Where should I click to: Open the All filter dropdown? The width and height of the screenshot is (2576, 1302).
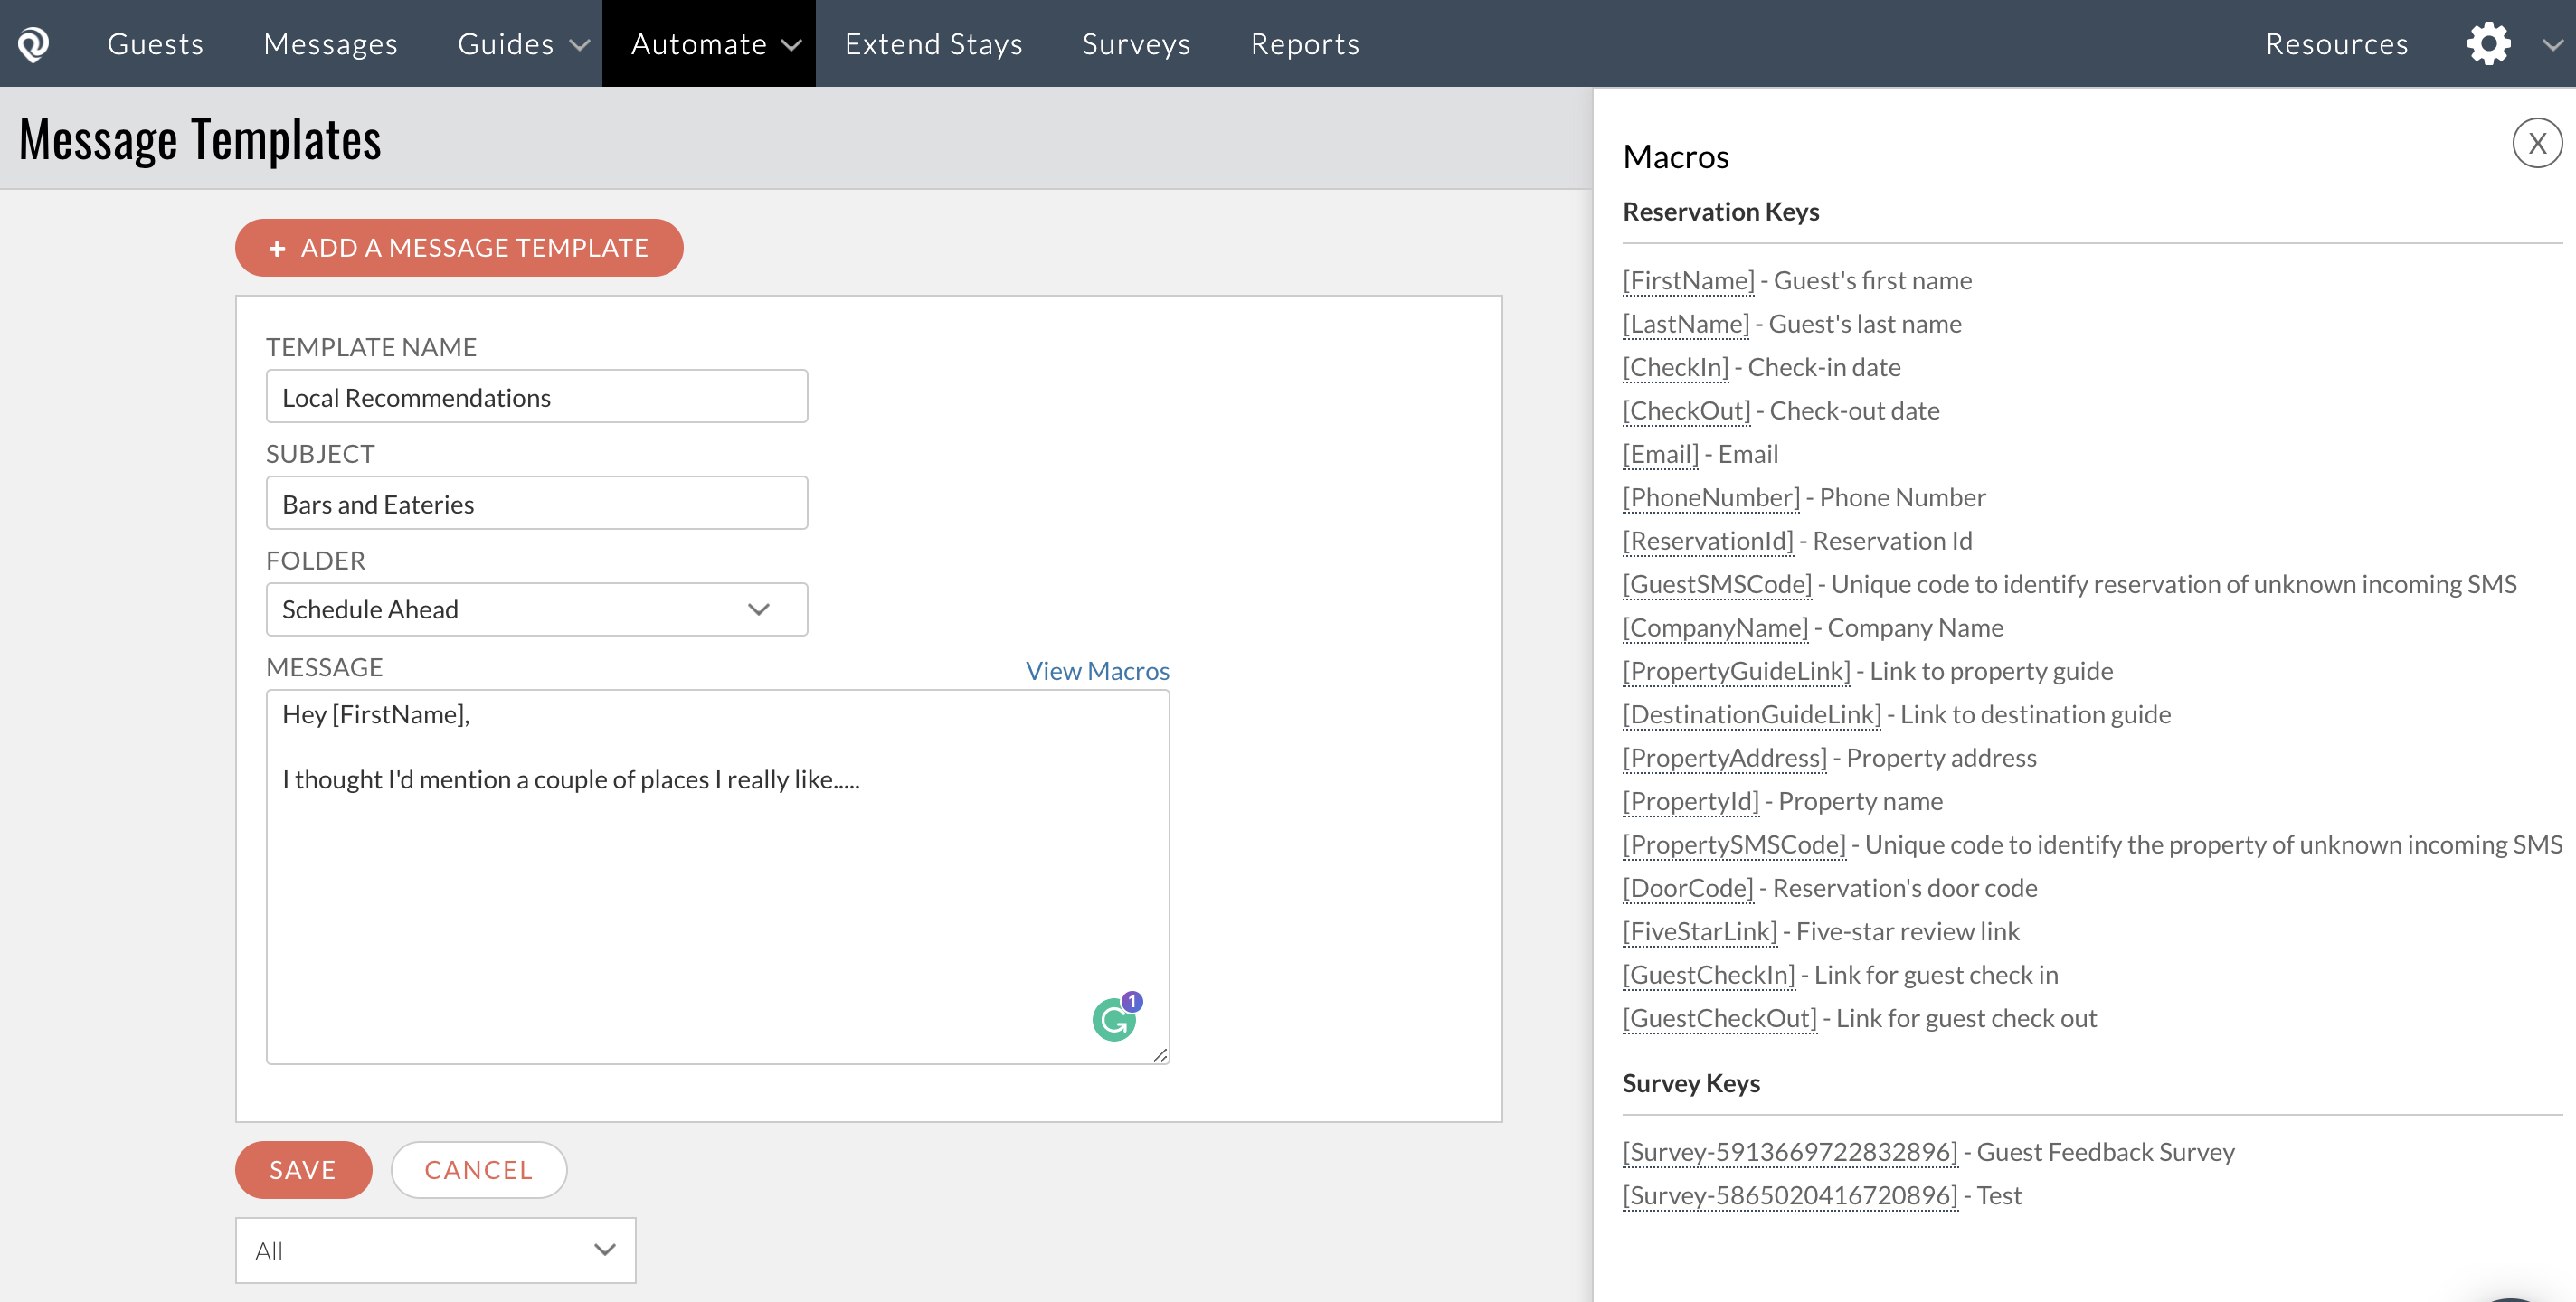[x=435, y=1250]
